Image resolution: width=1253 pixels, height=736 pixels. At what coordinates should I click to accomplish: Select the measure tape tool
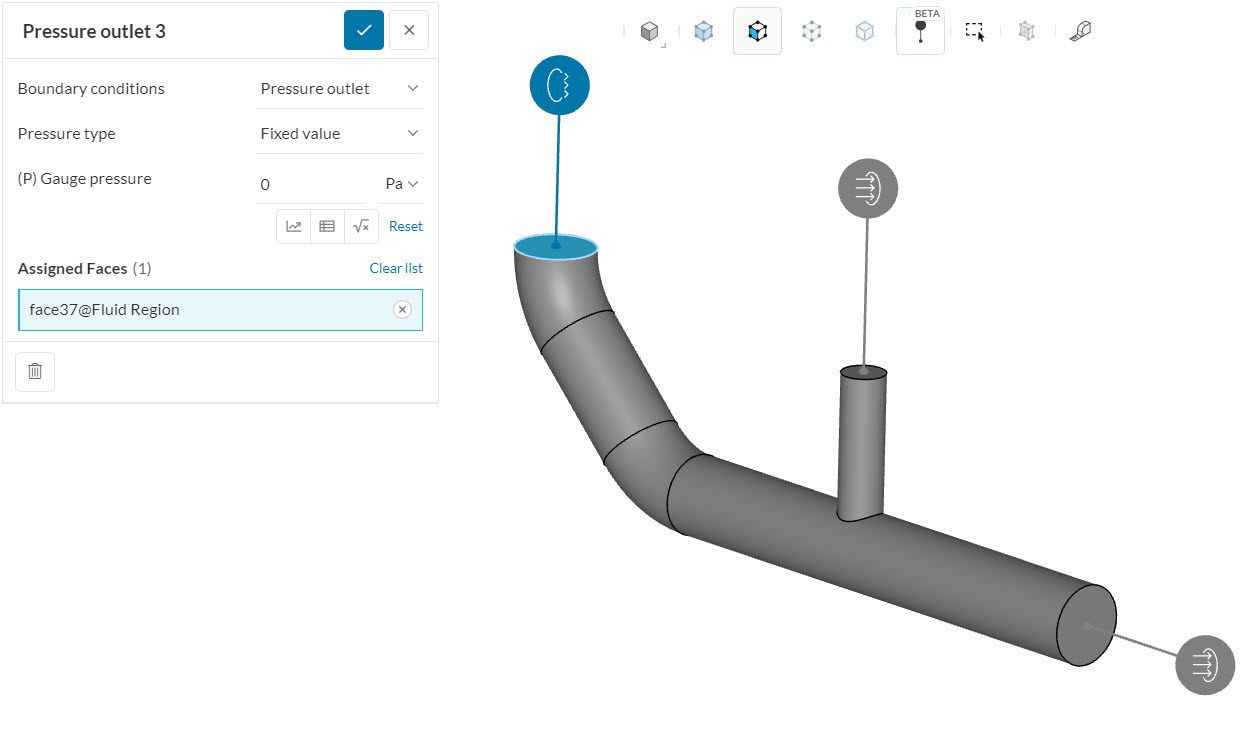[x=1080, y=31]
